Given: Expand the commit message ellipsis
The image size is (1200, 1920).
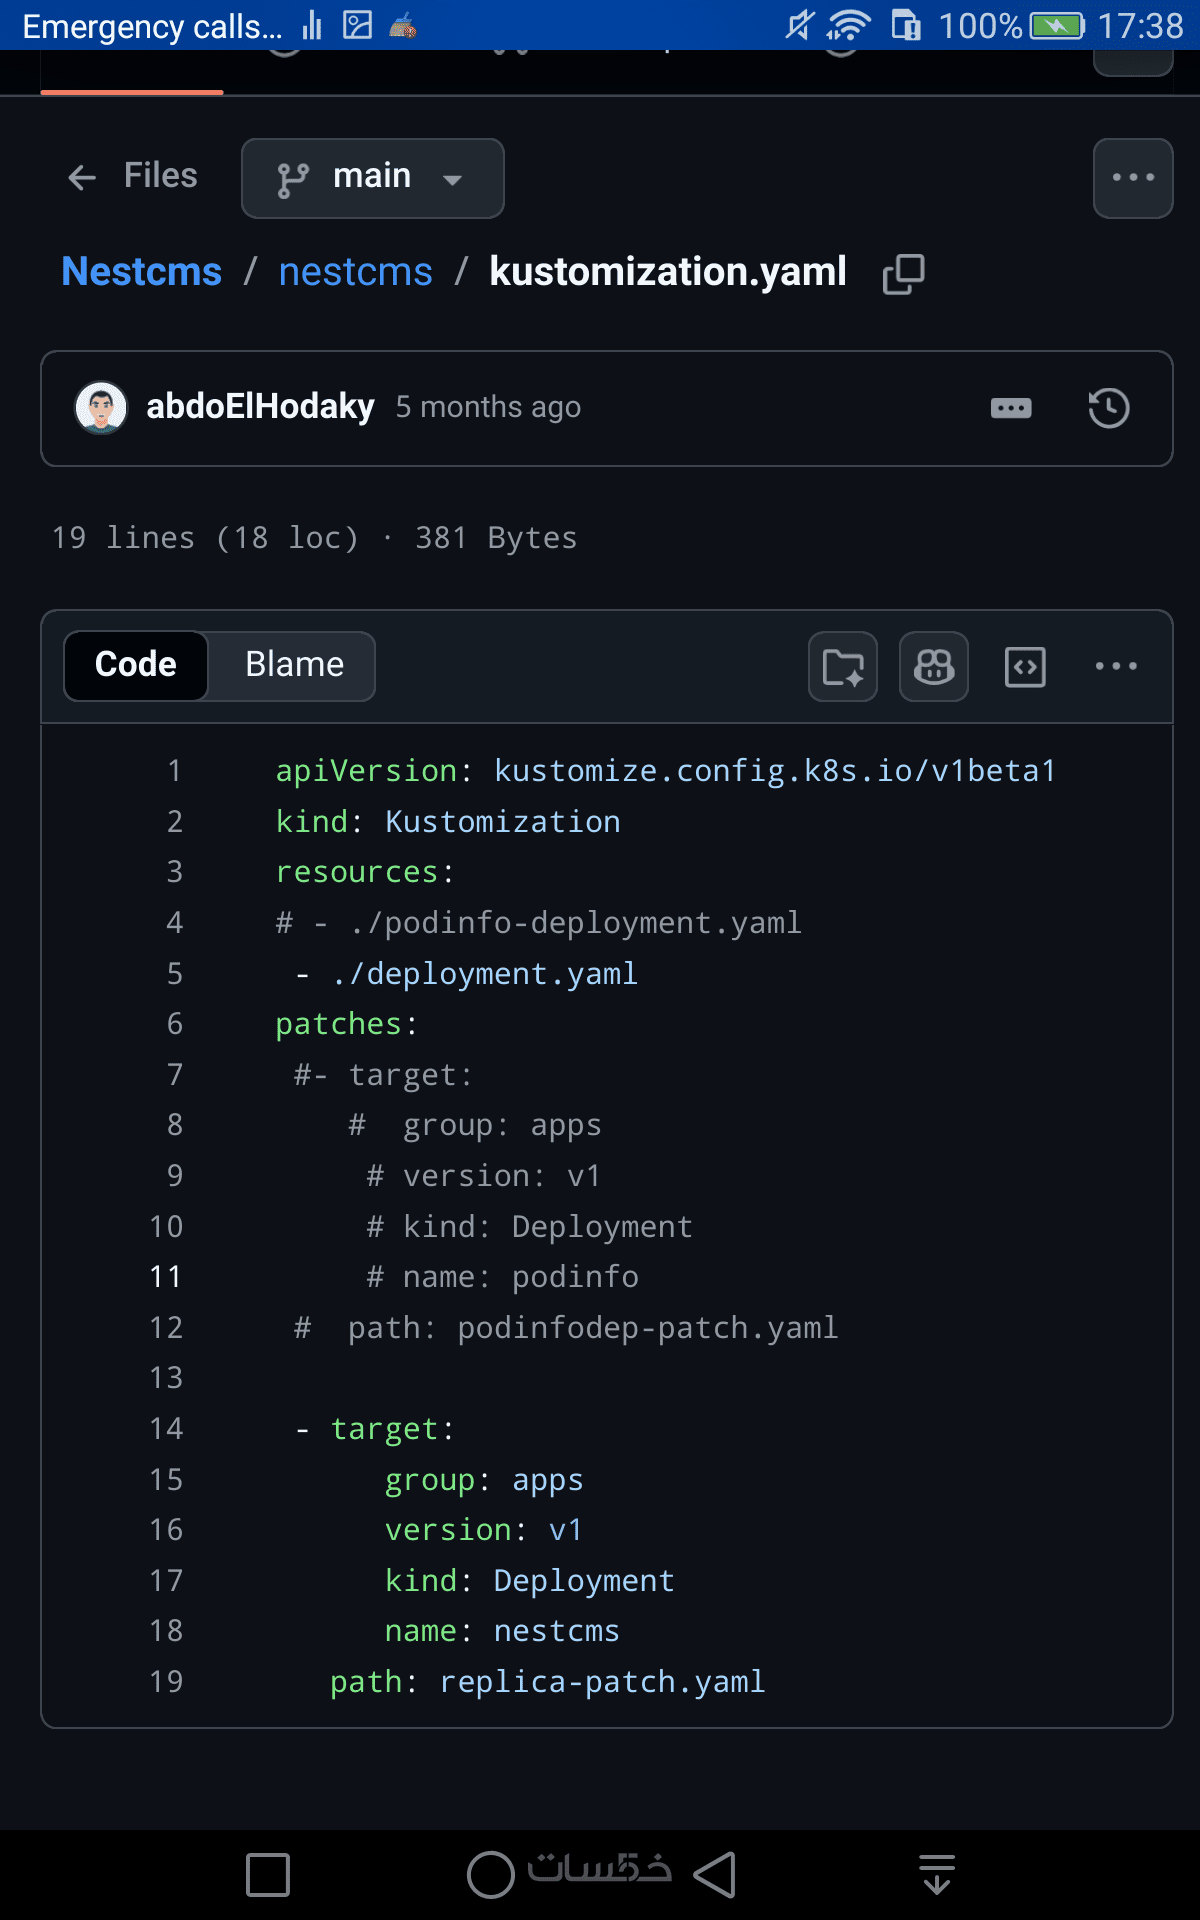Looking at the screenshot, I should click(1010, 408).
